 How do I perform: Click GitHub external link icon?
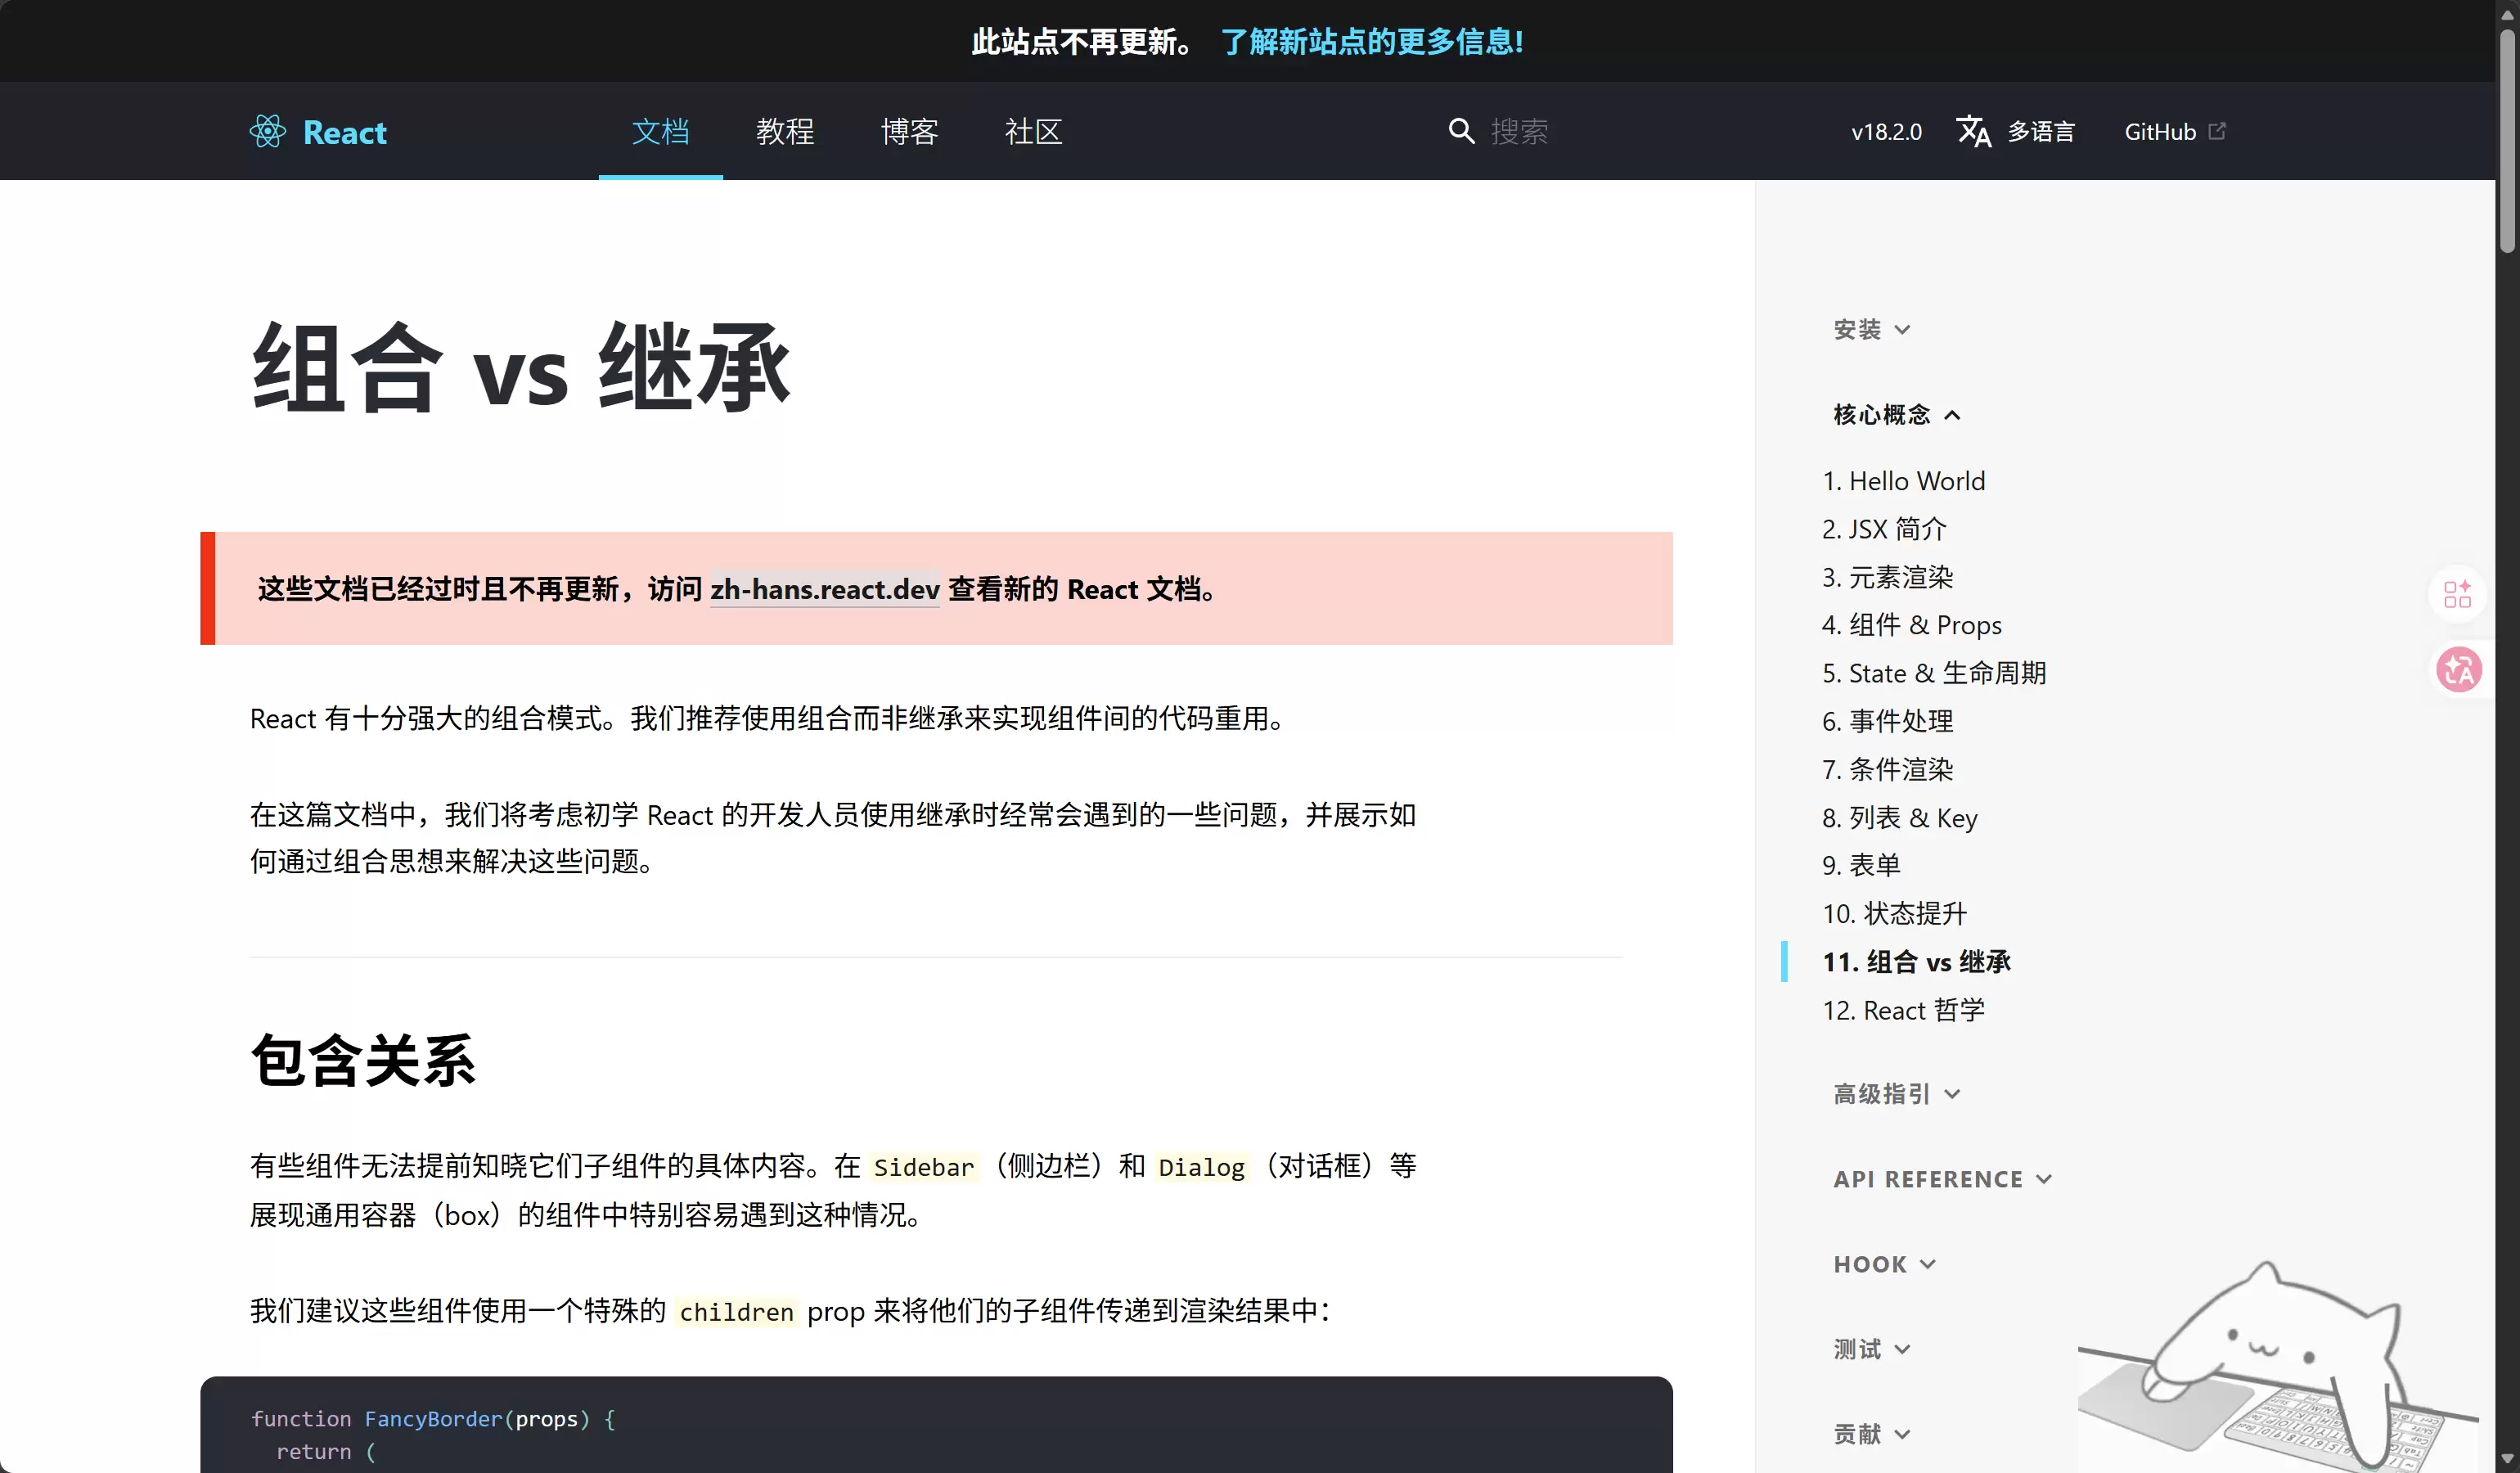click(2217, 131)
